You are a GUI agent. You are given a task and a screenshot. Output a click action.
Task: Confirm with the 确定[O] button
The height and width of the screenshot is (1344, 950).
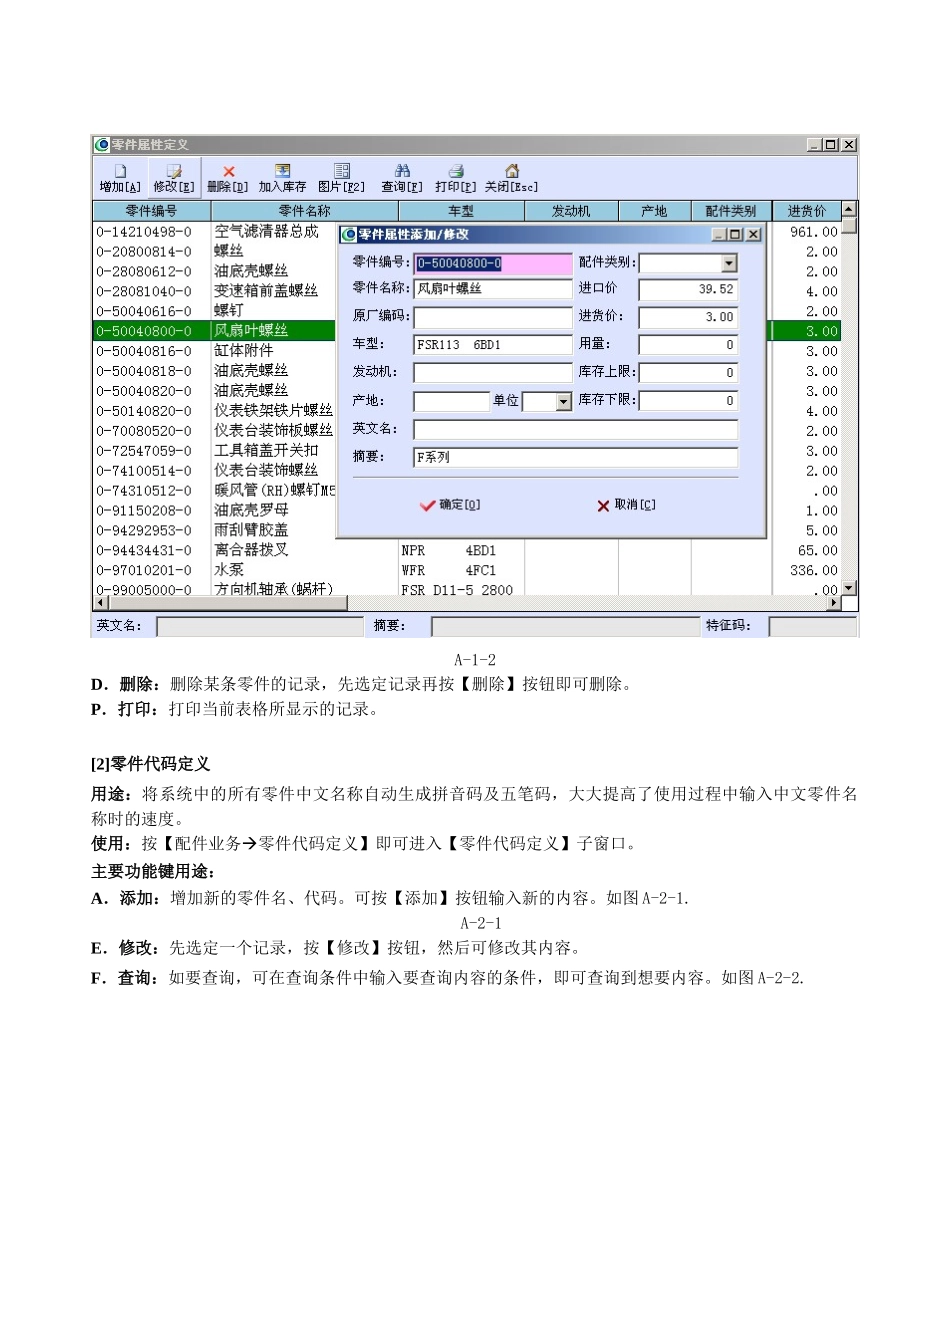[x=450, y=505]
